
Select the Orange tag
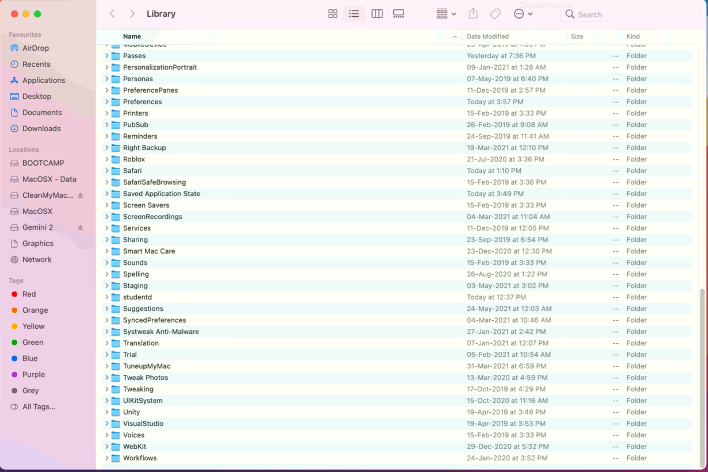[35, 310]
